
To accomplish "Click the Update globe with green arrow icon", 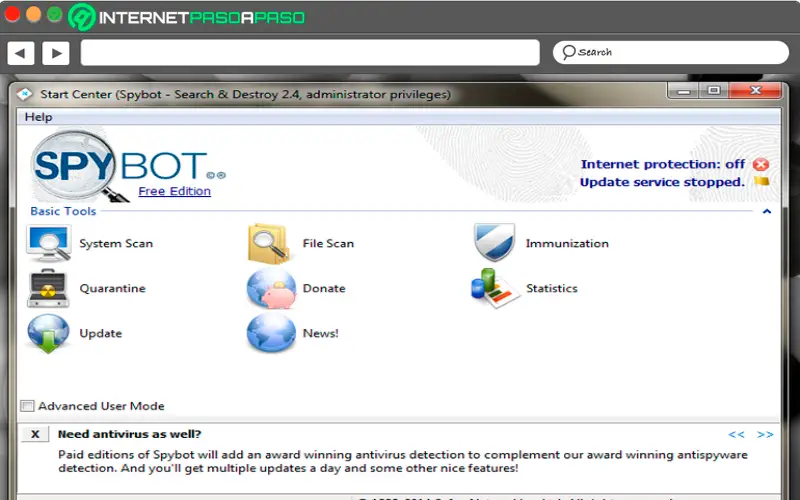I will tap(48, 334).
